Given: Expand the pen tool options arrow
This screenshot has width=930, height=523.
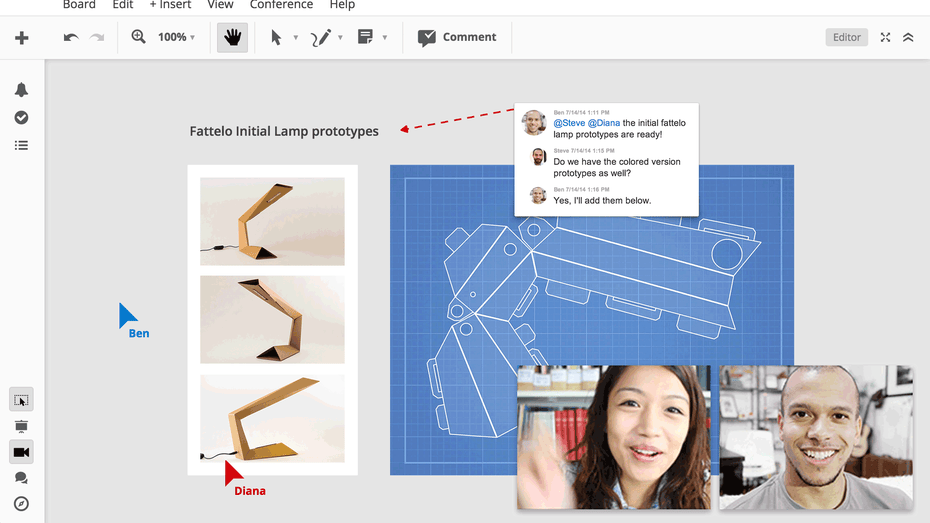Looking at the screenshot, I should (x=340, y=38).
